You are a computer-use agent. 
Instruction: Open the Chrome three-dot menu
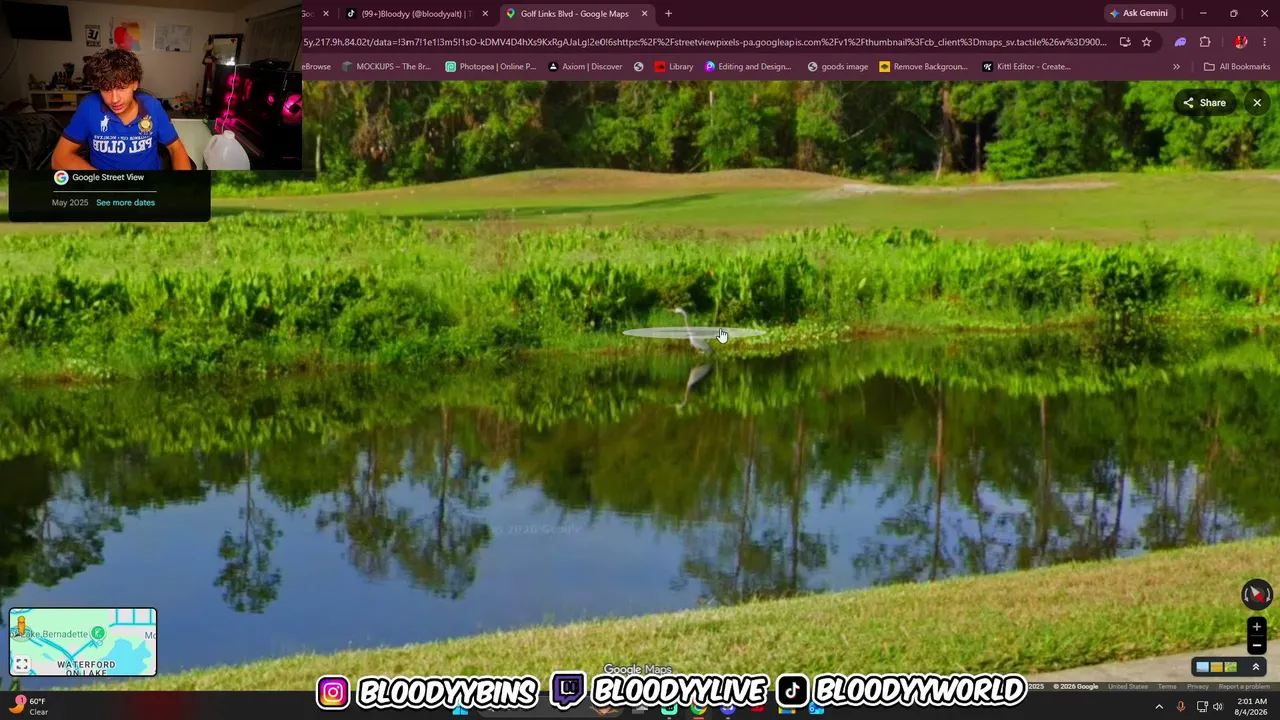[1265, 42]
